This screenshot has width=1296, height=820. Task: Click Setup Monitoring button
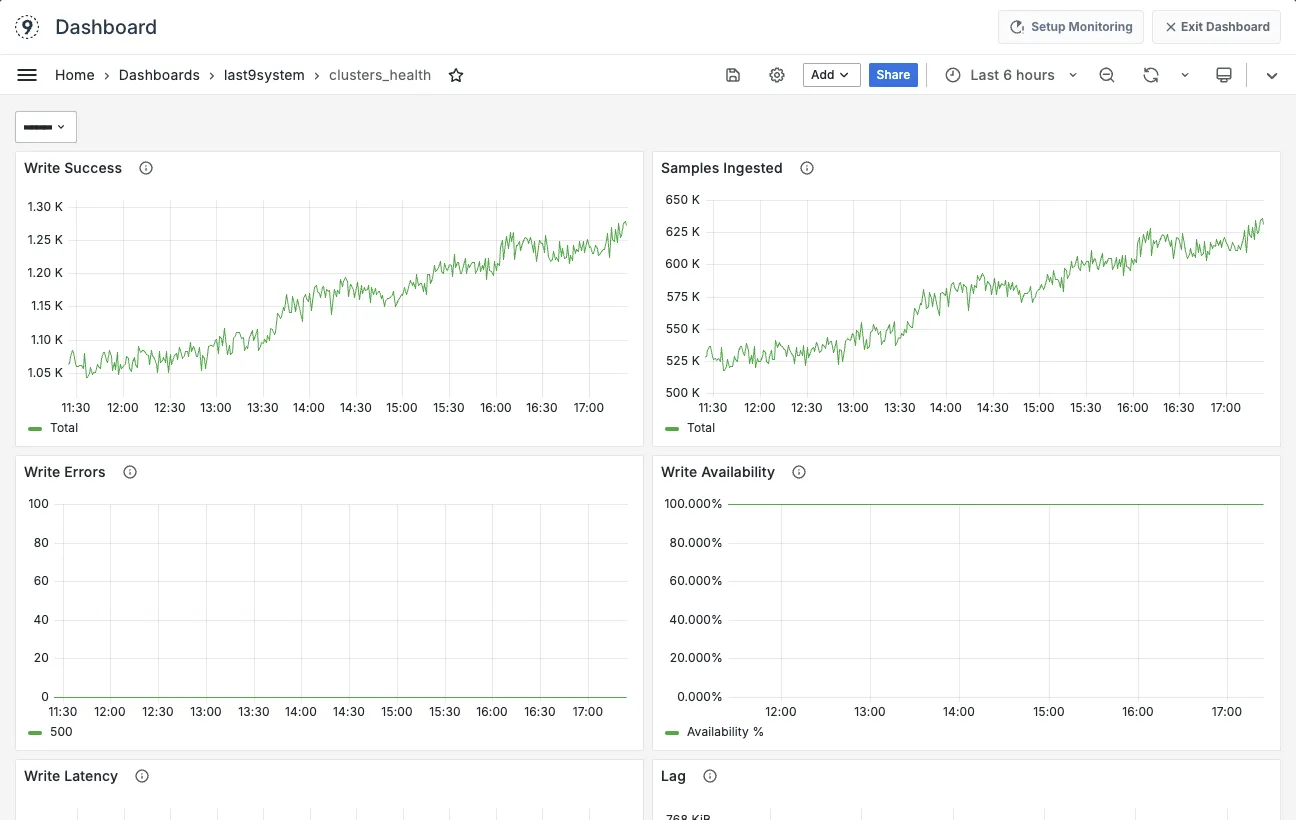click(x=1070, y=27)
